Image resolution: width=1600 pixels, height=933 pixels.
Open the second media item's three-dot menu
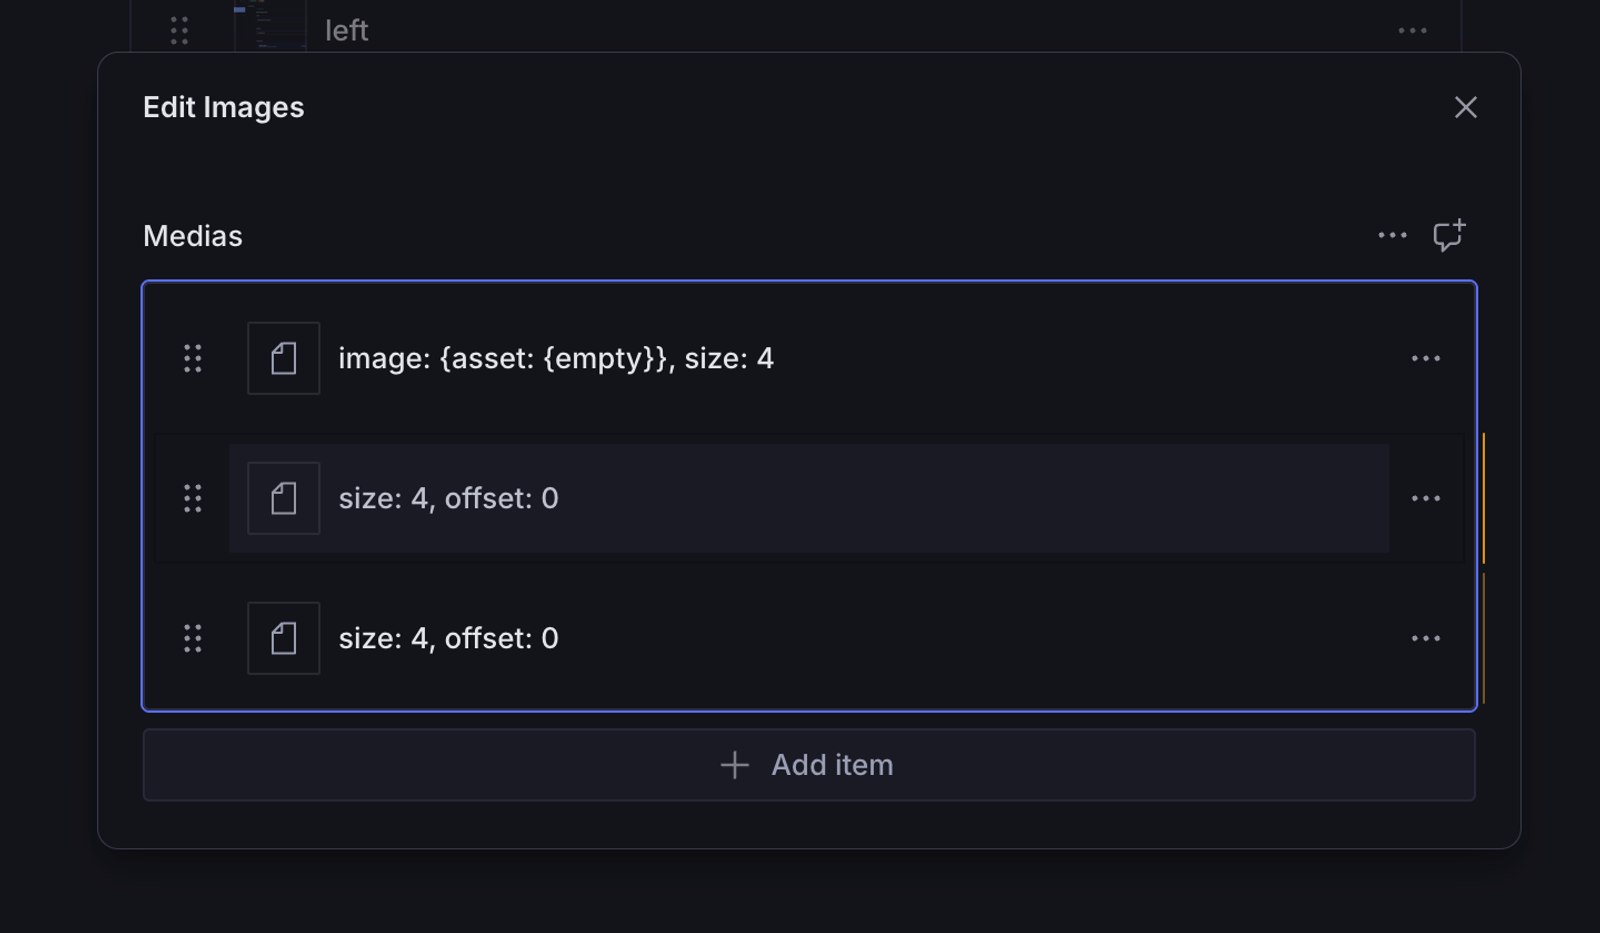tap(1425, 498)
